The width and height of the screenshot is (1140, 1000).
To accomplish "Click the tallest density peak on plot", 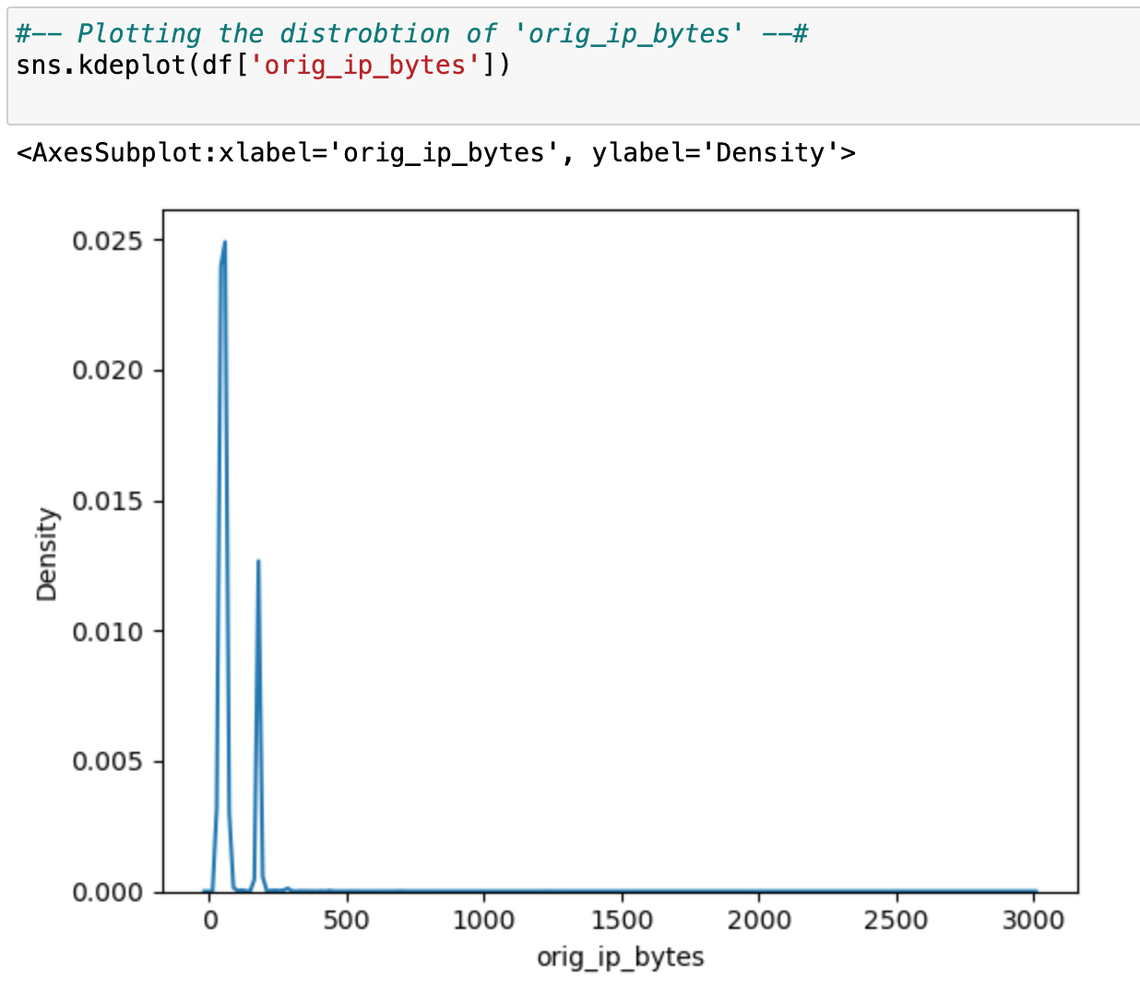I will (224, 243).
